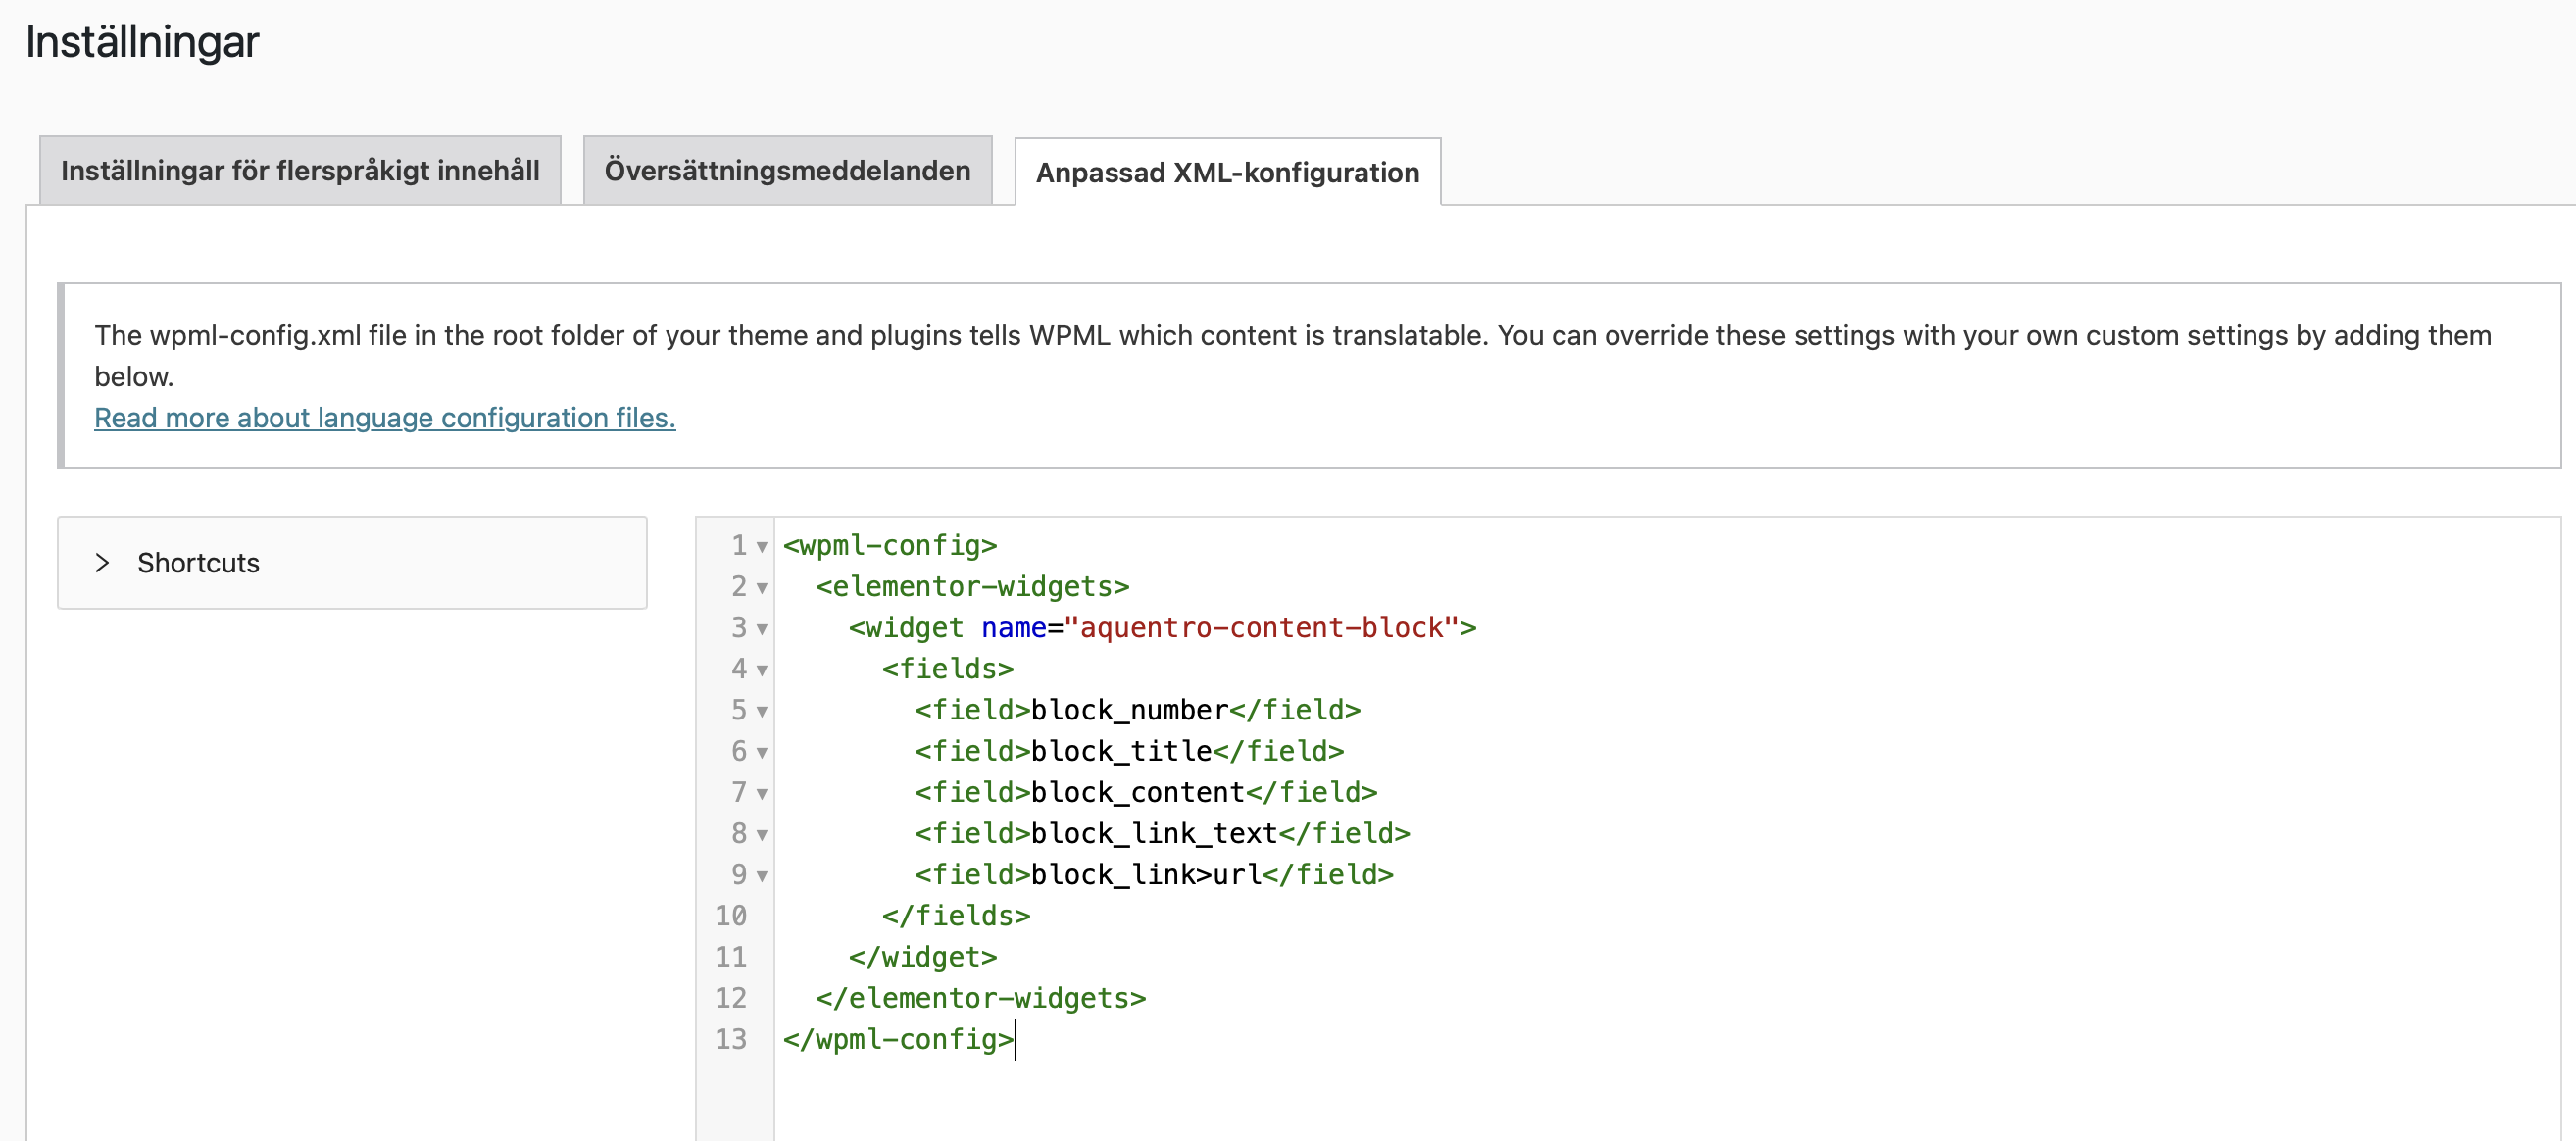Toggle fold arrow on line 6
This screenshot has height=1141, width=2576.
[x=762, y=752]
